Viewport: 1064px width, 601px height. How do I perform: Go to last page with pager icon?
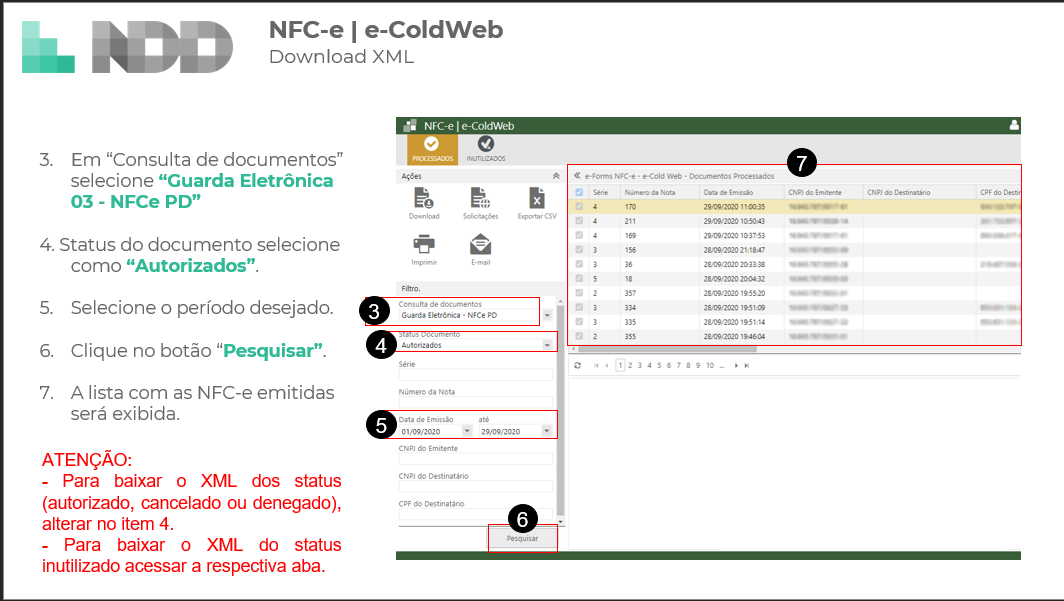(x=746, y=366)
